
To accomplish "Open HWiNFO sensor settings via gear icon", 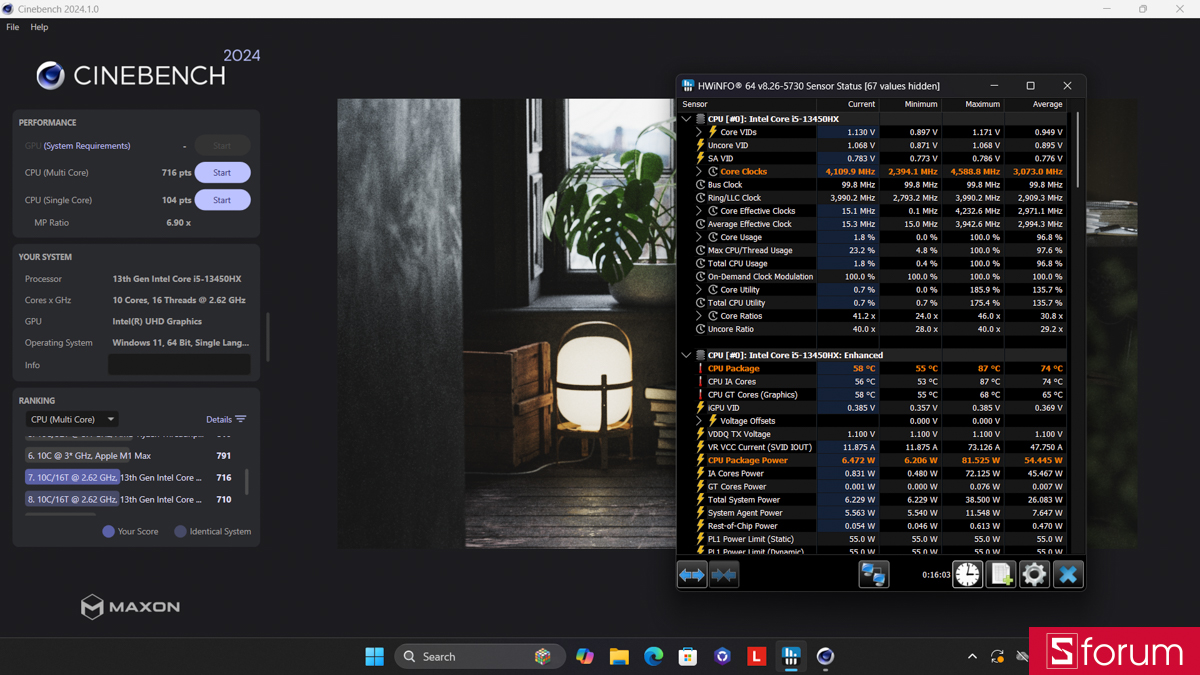I will coord(1034,574).
